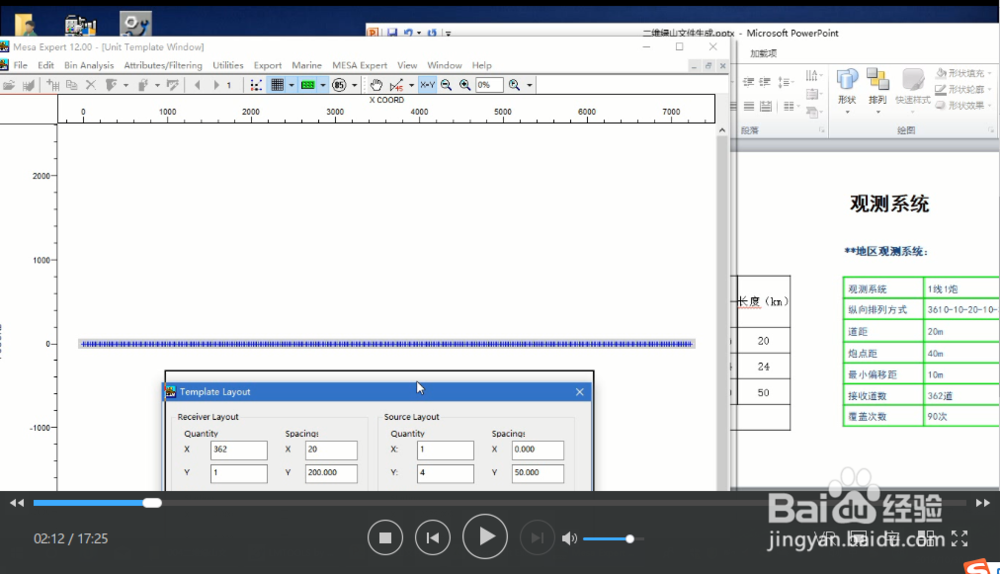Open dropdown beside circled 85 icon

click(355, 85)
